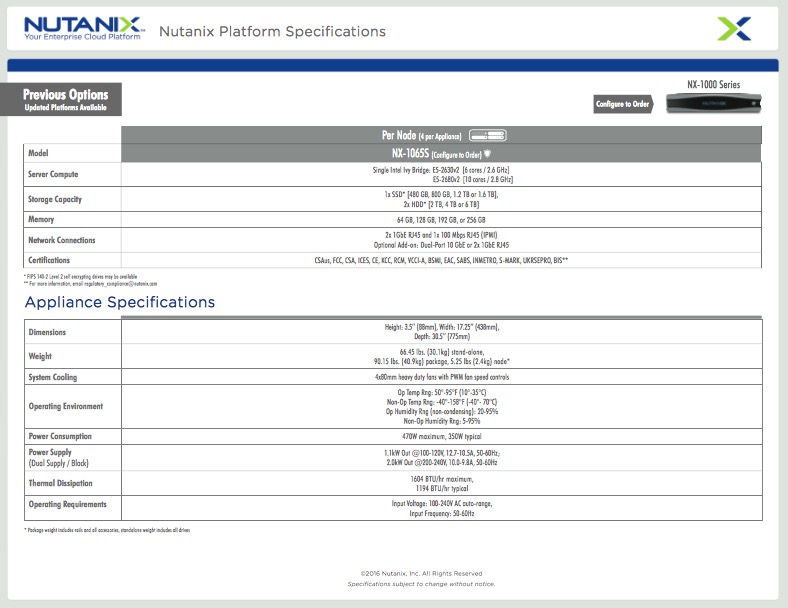This screenshot has width=788, height=608.
Task: Select the Dimensions row label
Action: tap(48, 332)
